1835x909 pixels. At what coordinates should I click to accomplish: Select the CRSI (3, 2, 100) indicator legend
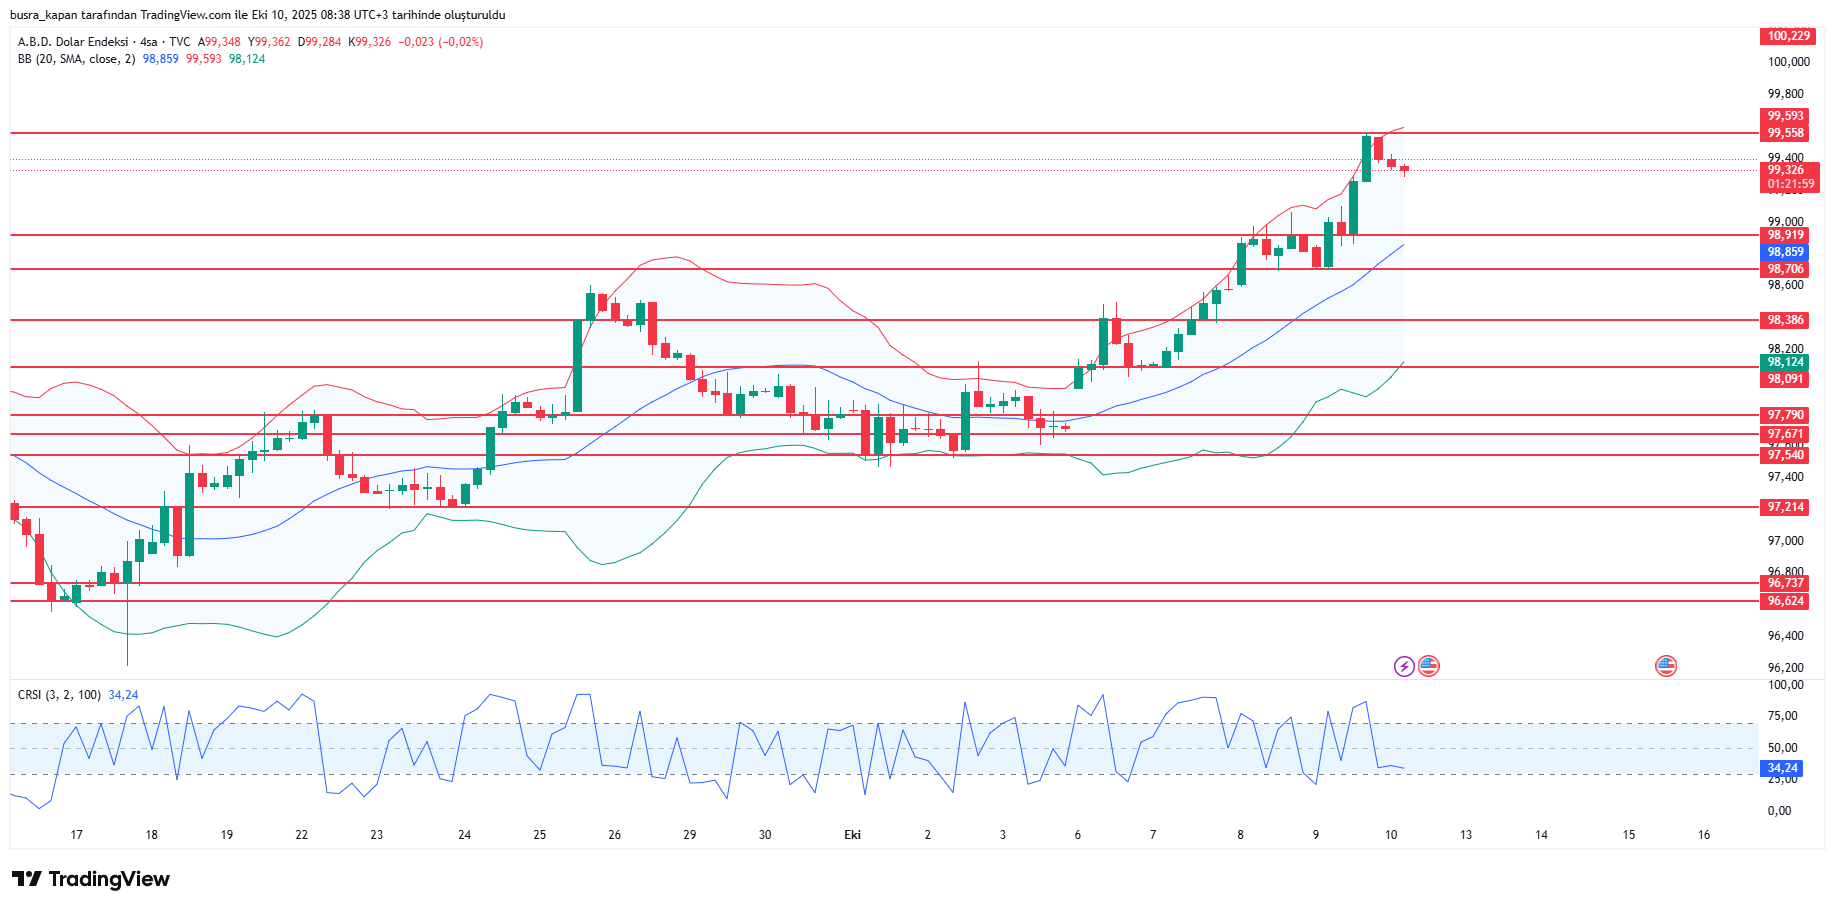[59, 695]
